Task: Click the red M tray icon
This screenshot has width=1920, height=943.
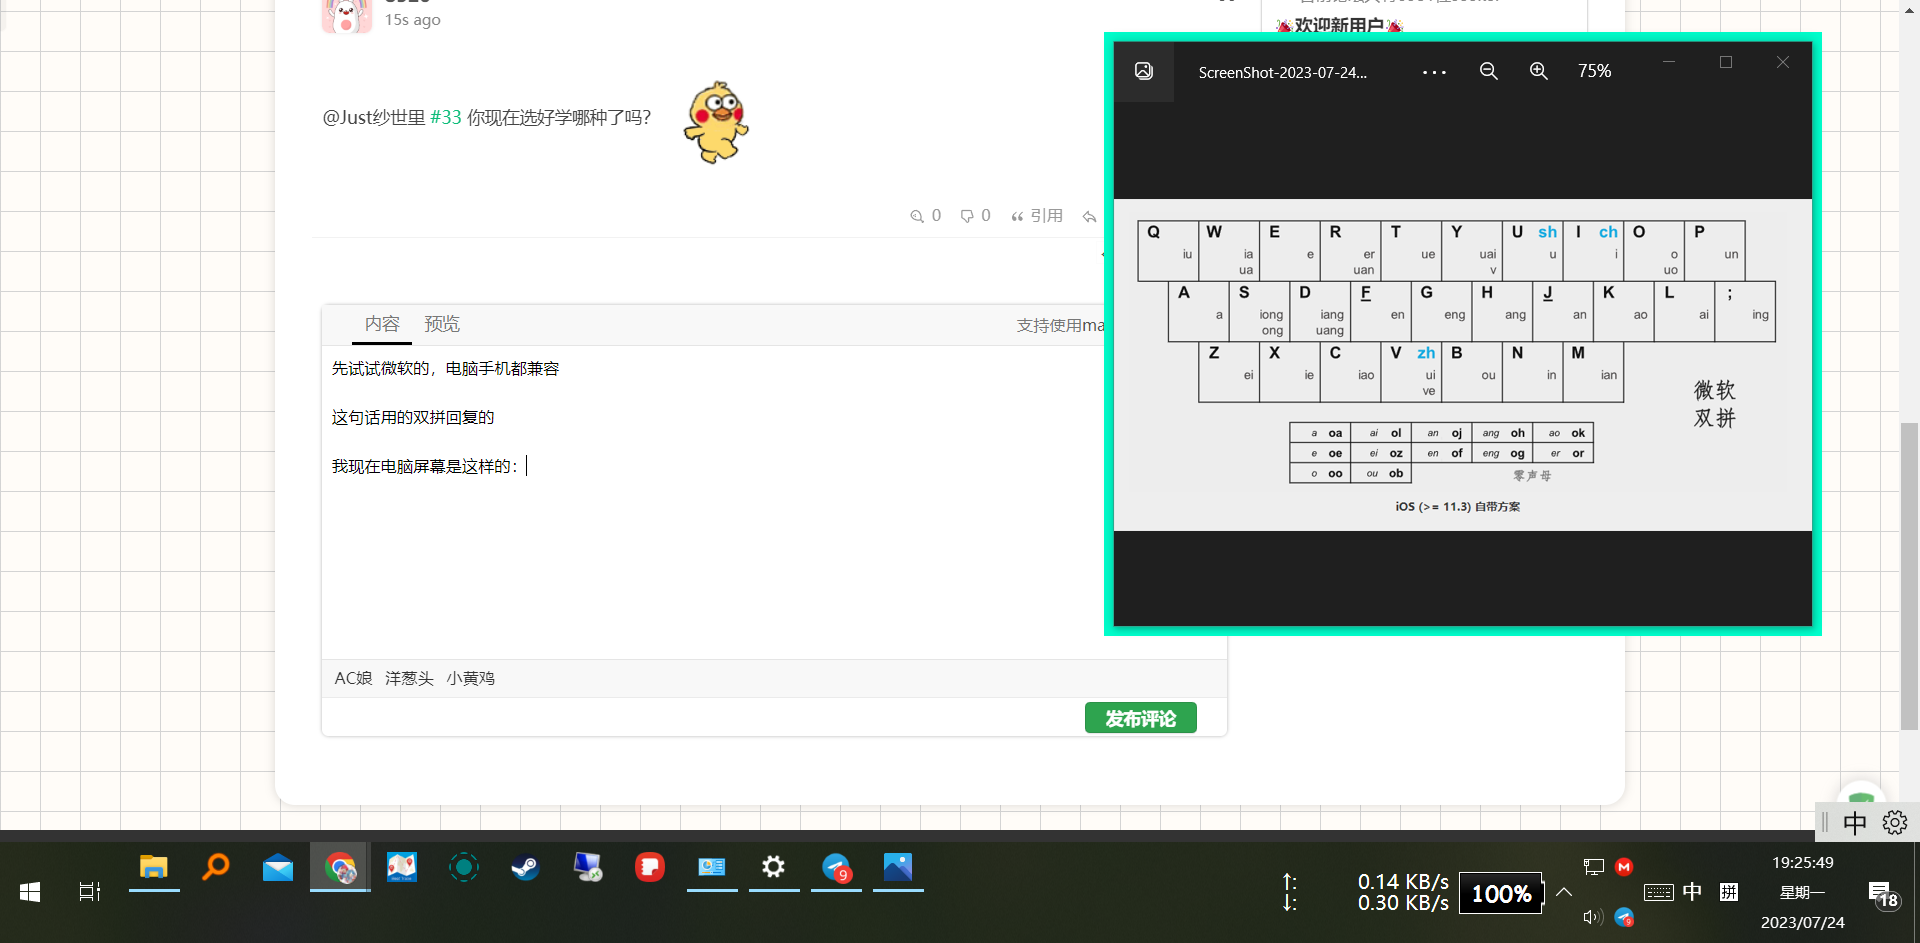Action: 1624,867
